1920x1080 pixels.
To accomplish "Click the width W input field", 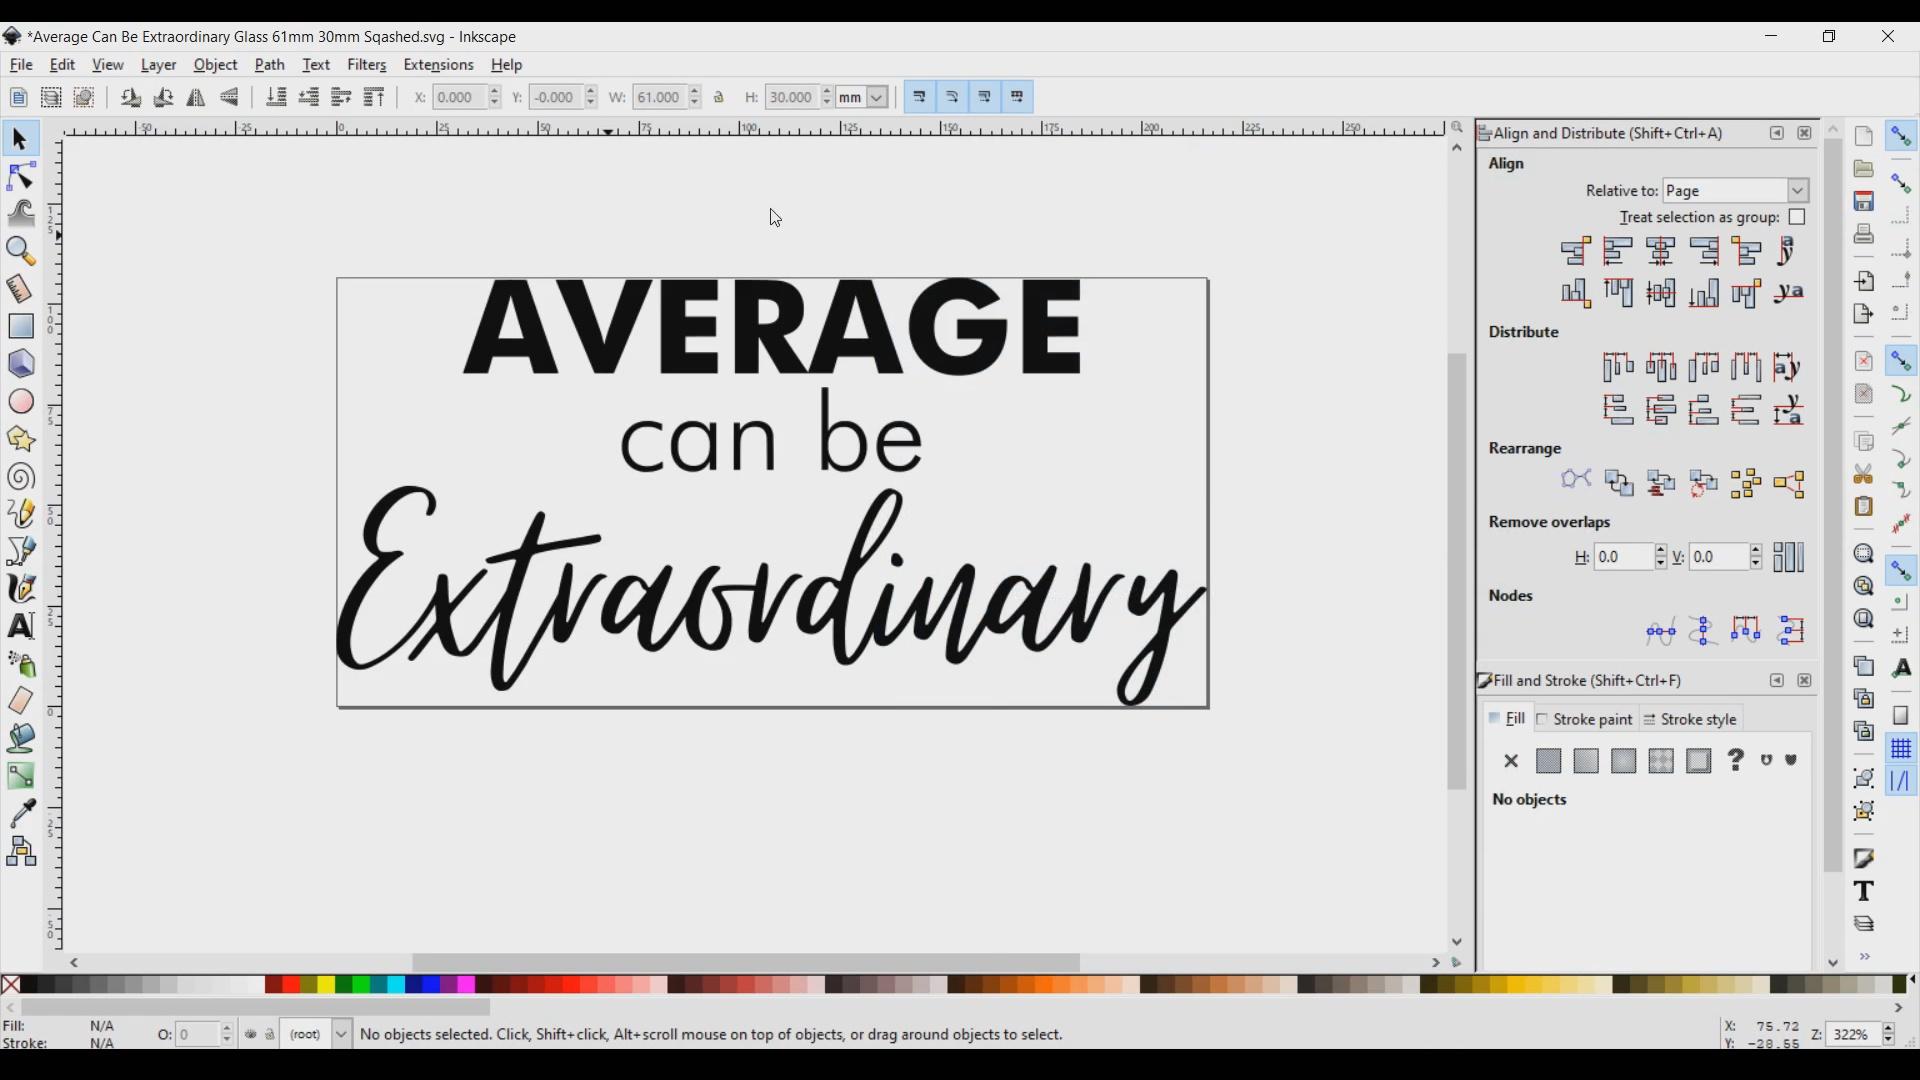I will coord(660,98).
